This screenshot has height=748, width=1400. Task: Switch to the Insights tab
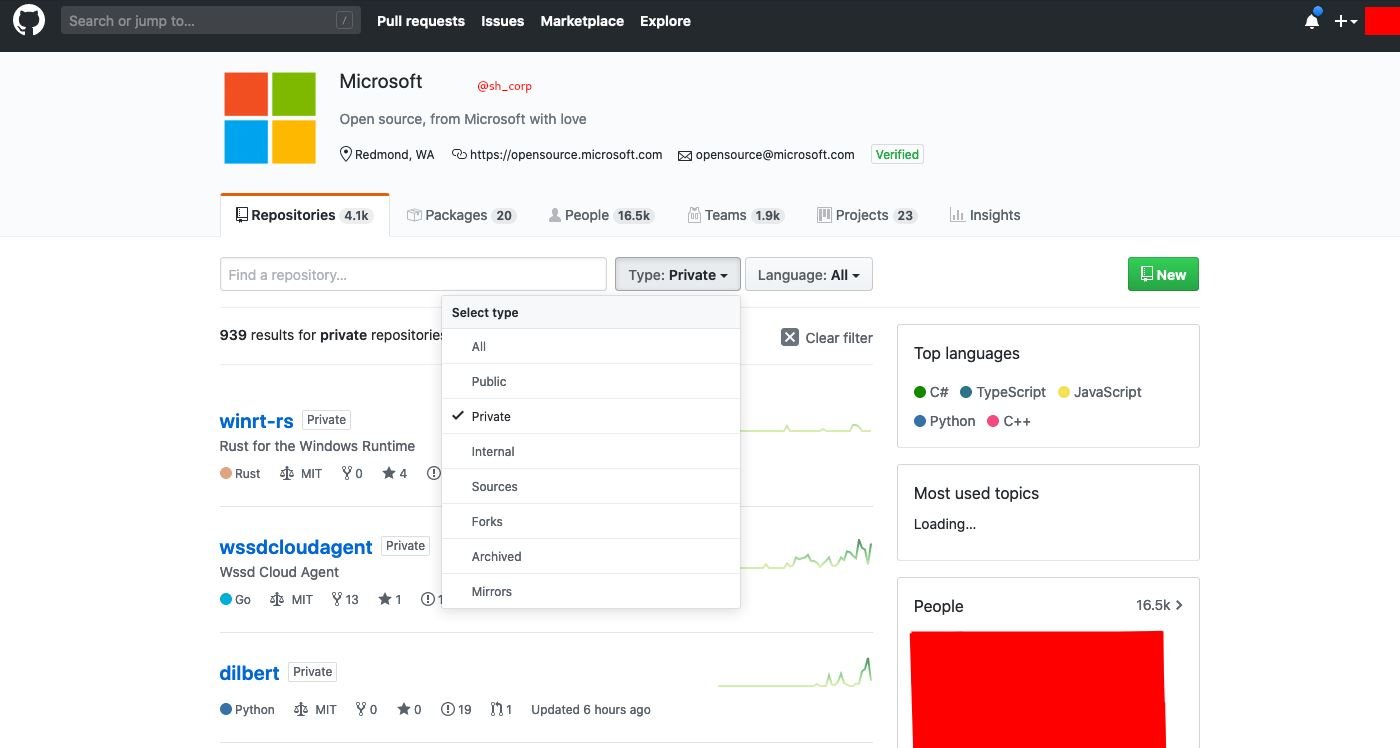[x=985, y=215]
